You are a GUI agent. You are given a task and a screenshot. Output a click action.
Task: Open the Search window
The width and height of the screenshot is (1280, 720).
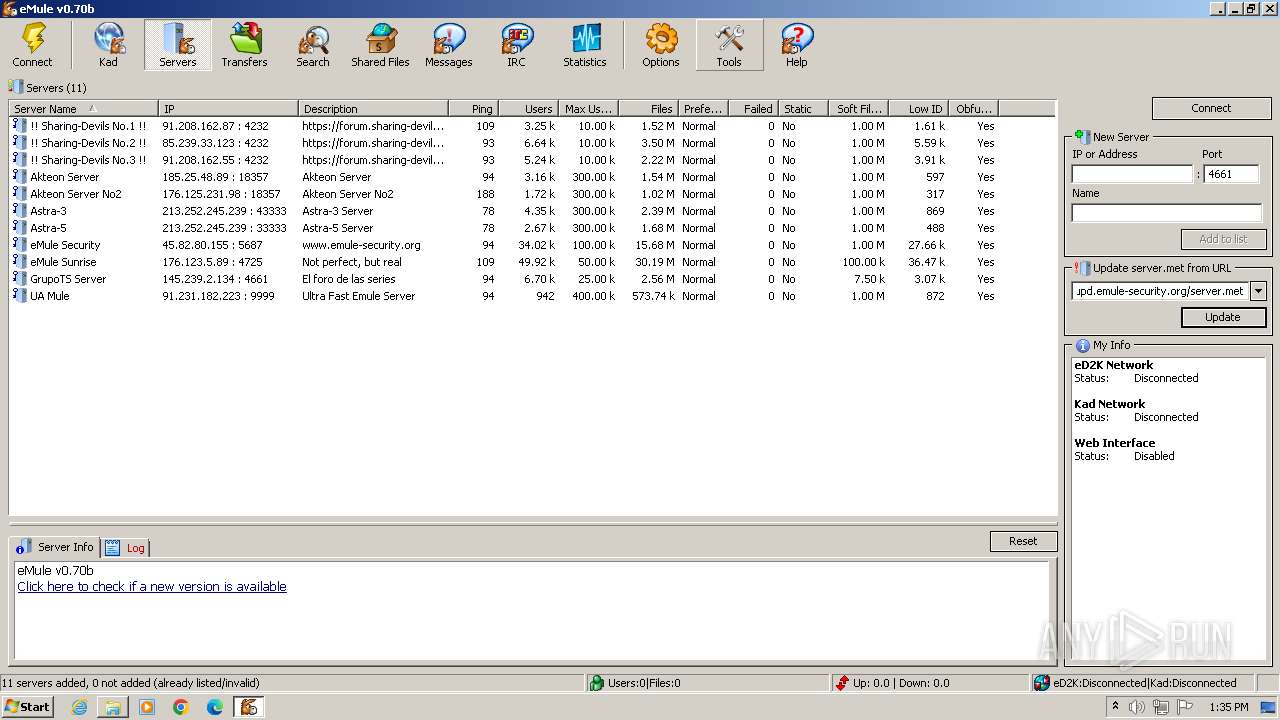[x=312, y=46]
